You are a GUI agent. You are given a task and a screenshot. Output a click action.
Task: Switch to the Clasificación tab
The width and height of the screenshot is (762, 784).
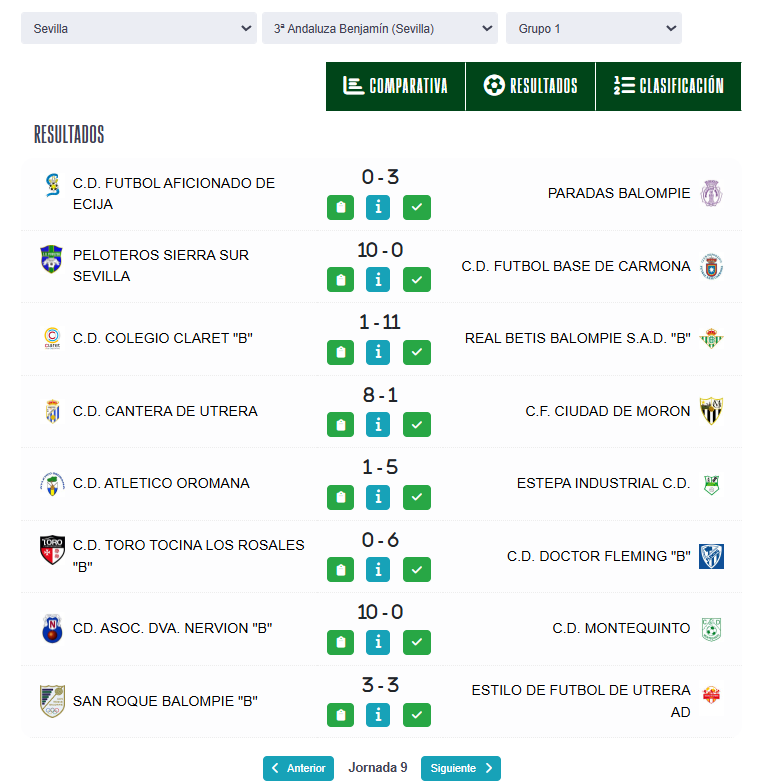tap(668, 86)
